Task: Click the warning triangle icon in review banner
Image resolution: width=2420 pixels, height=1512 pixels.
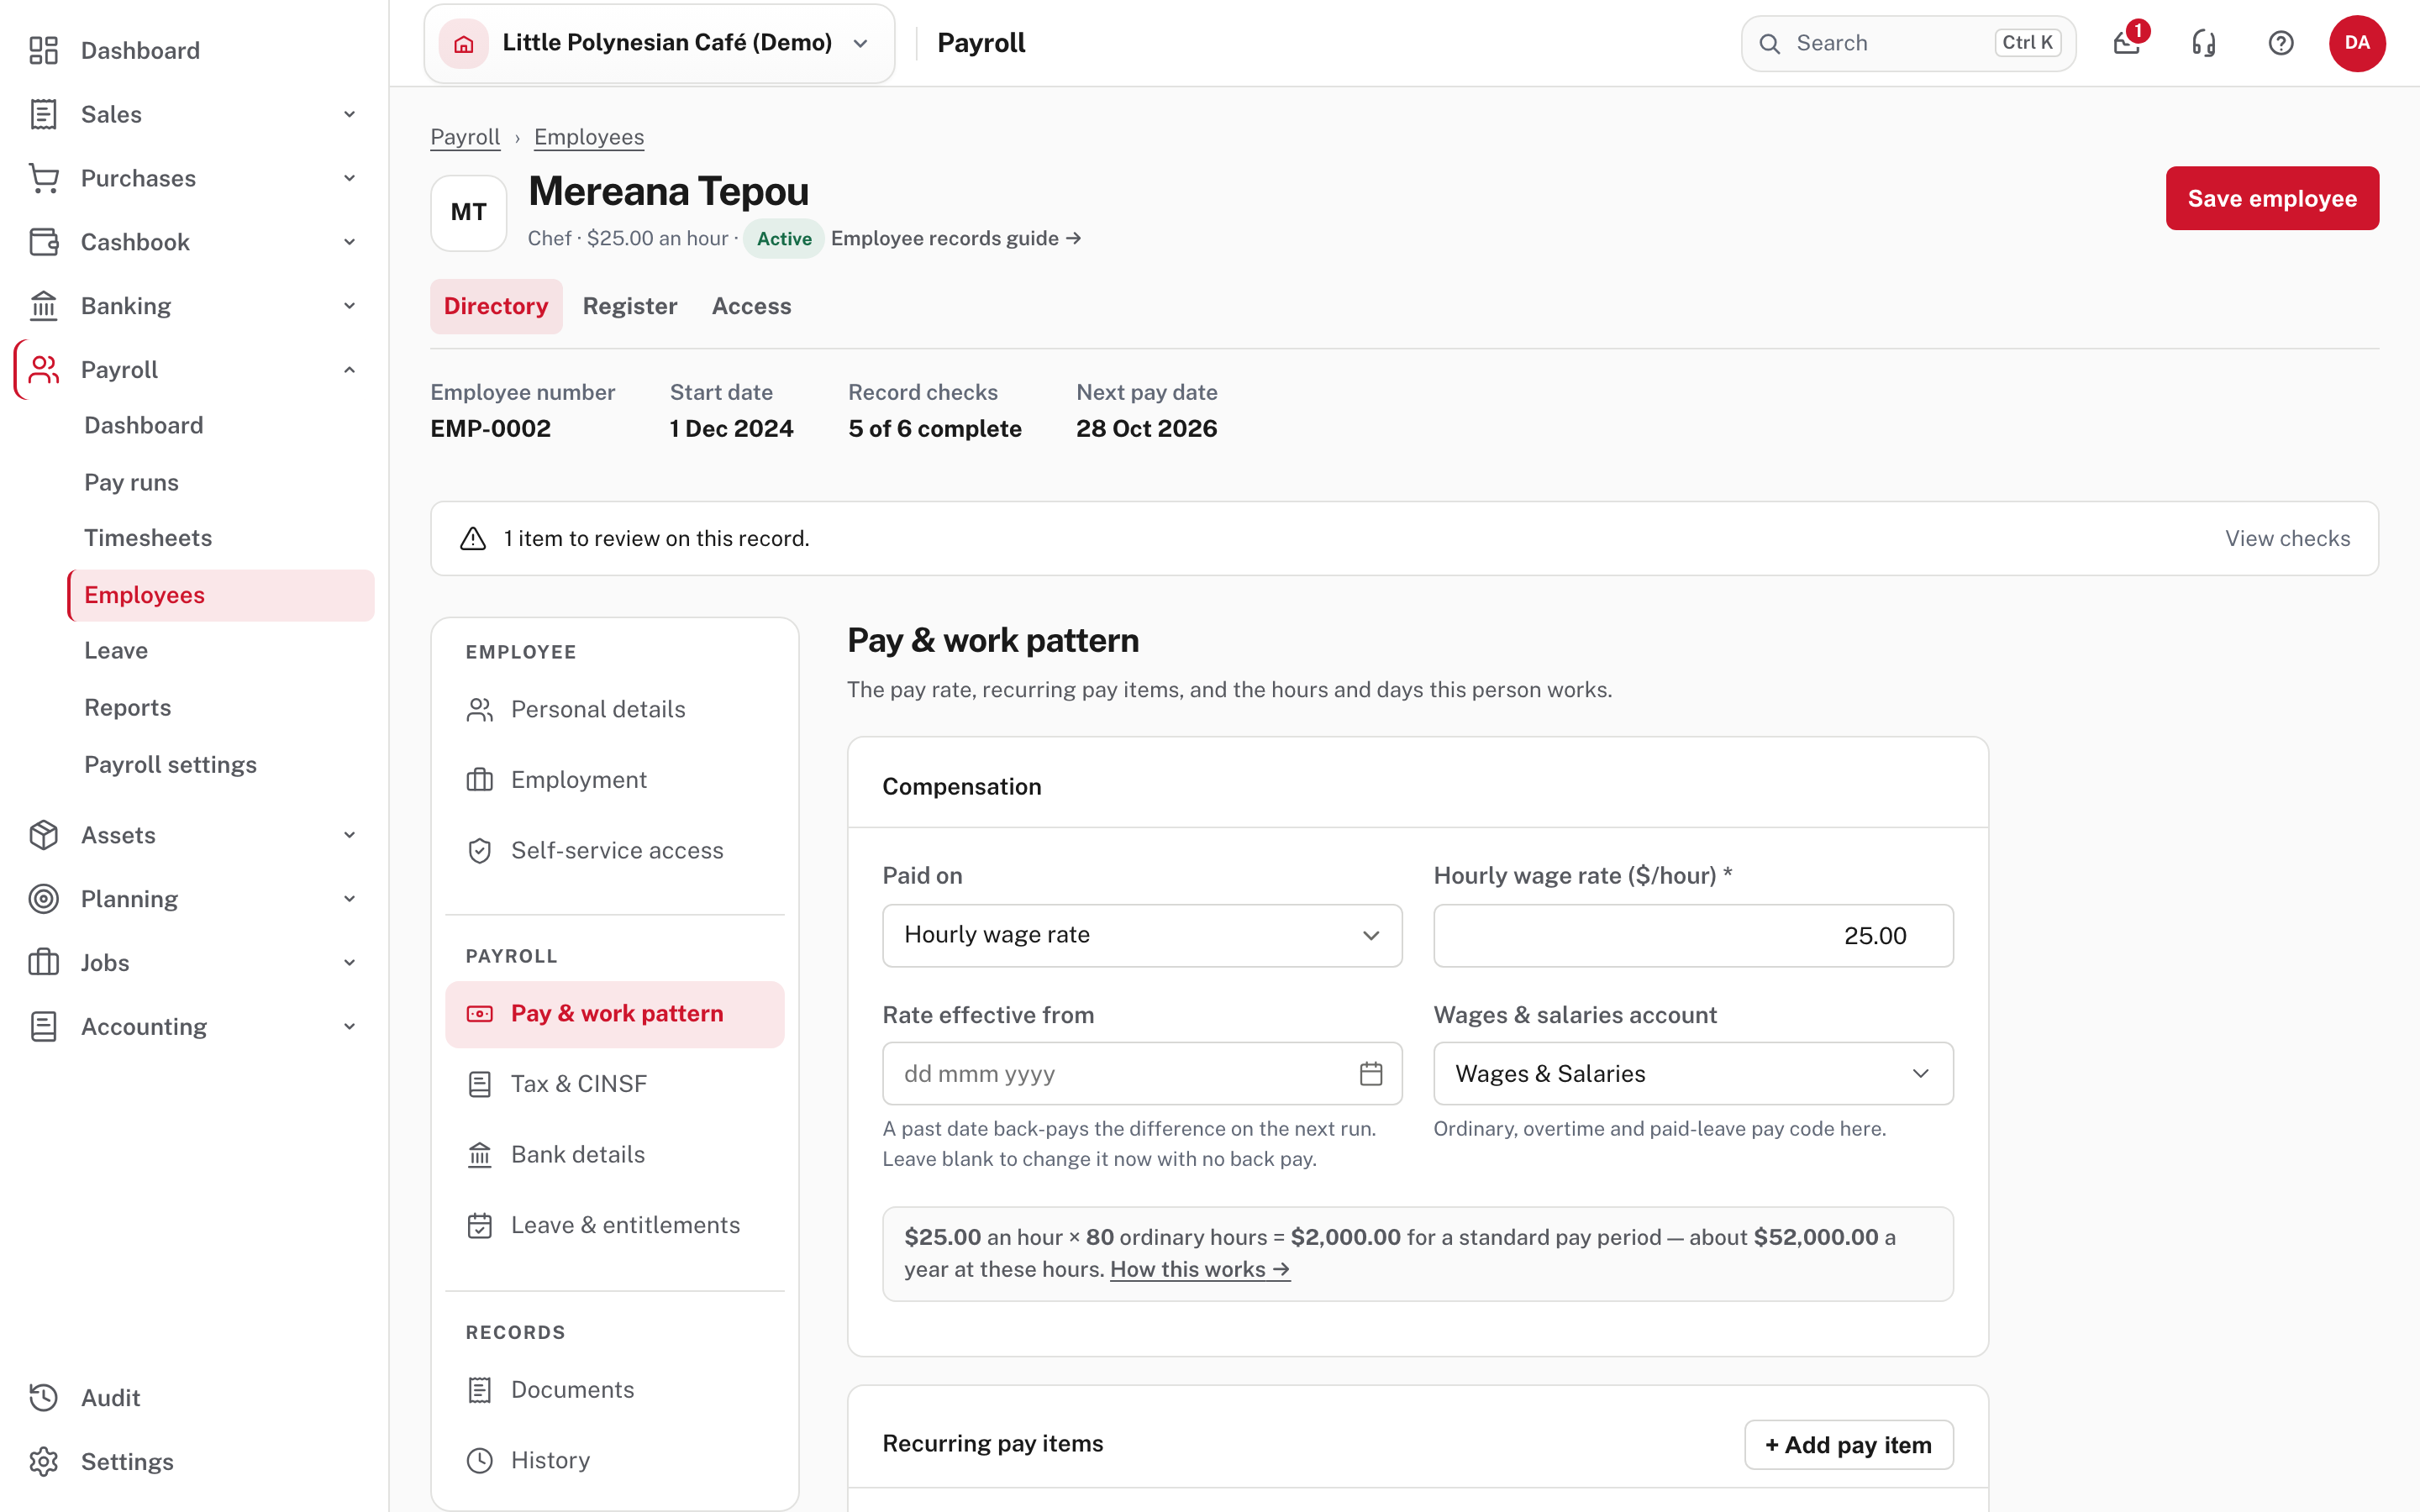Action: pyautogui.click(x=473, y=538)
